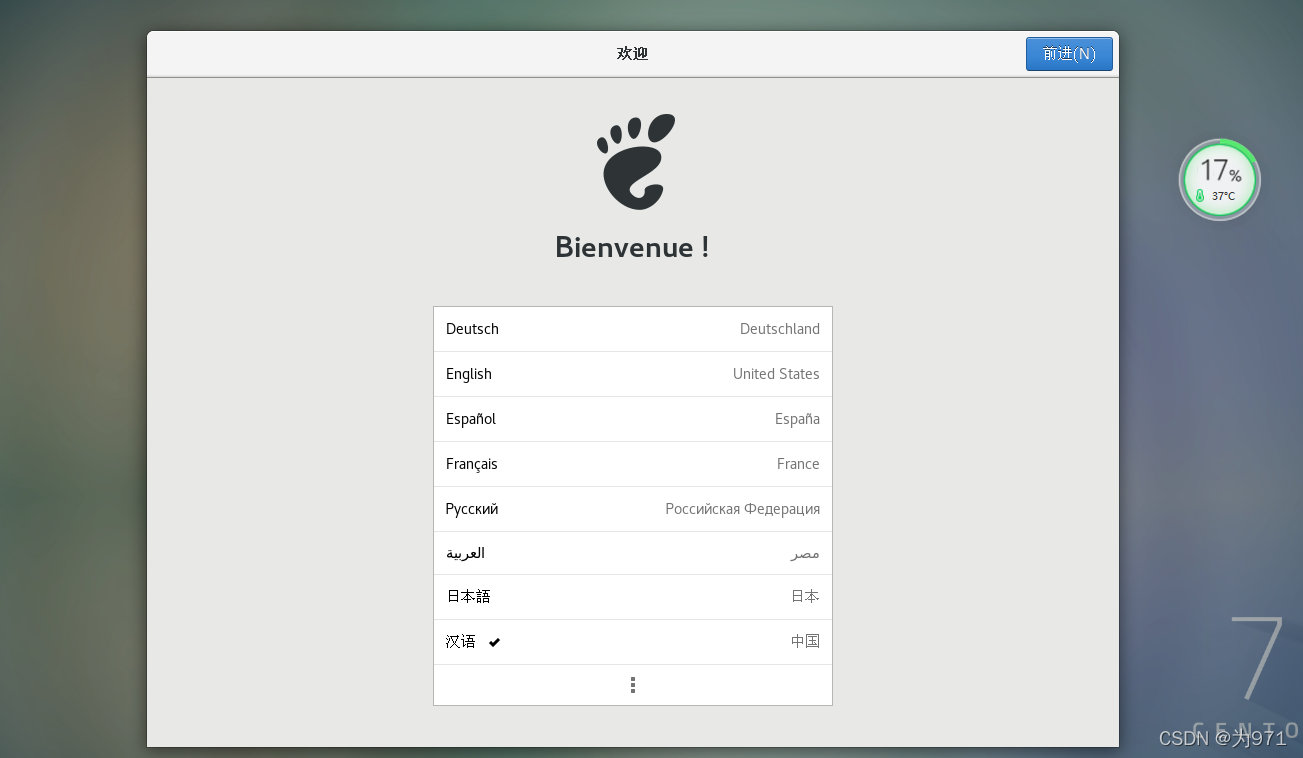The width and height of the screenshot is (1303, 758).
Task: Pick Français France from the list
Action: click(x=633, y=464)
